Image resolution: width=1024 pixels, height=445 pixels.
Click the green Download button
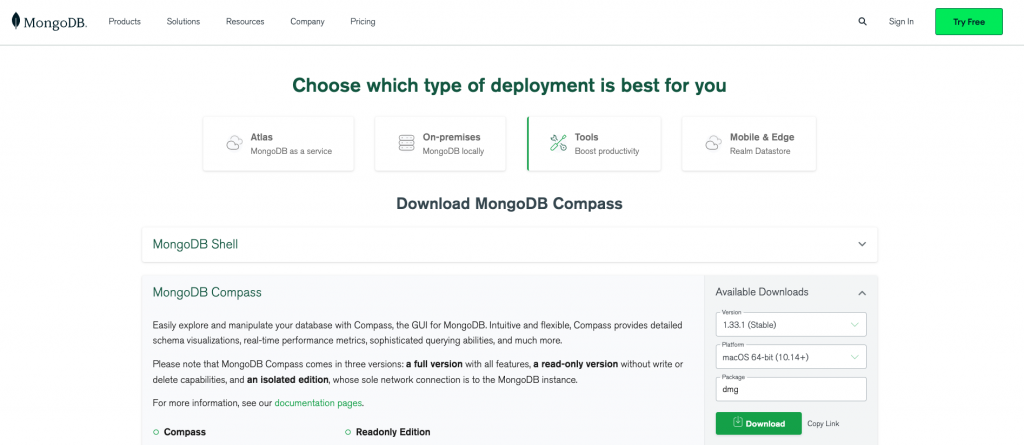pyautogui.click(x=758, y=423)
